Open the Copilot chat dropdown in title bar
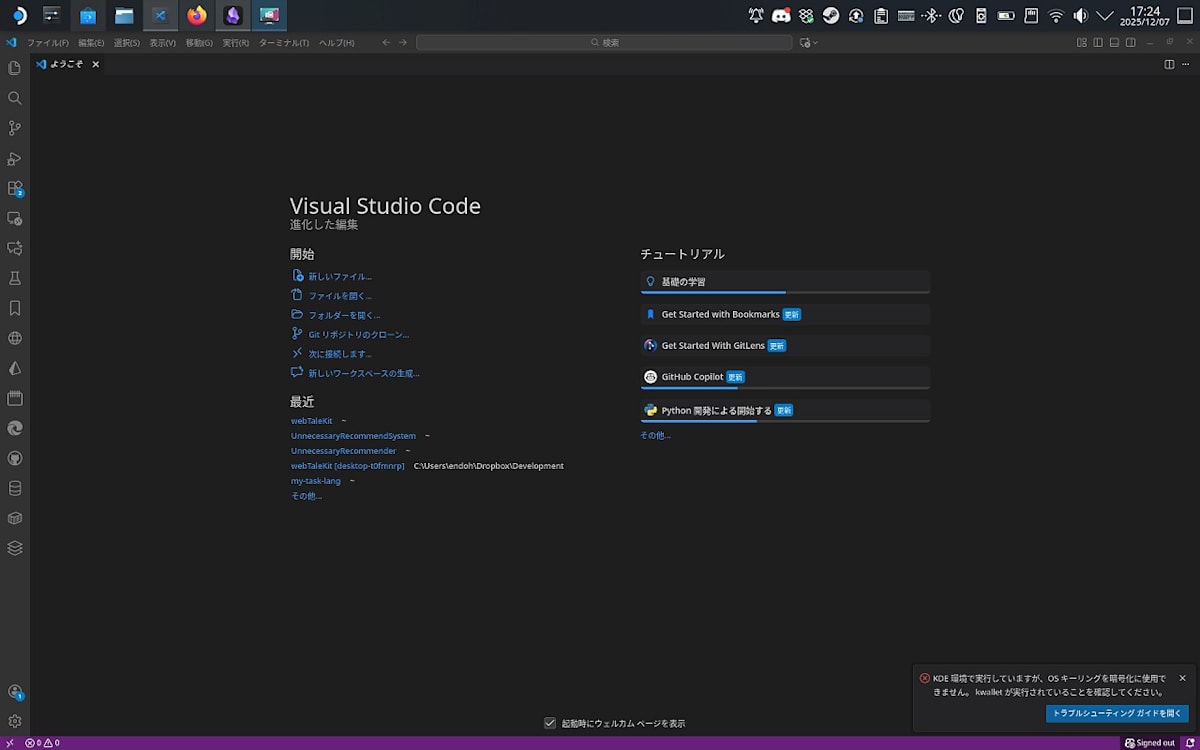 click(x=809, y=43)
